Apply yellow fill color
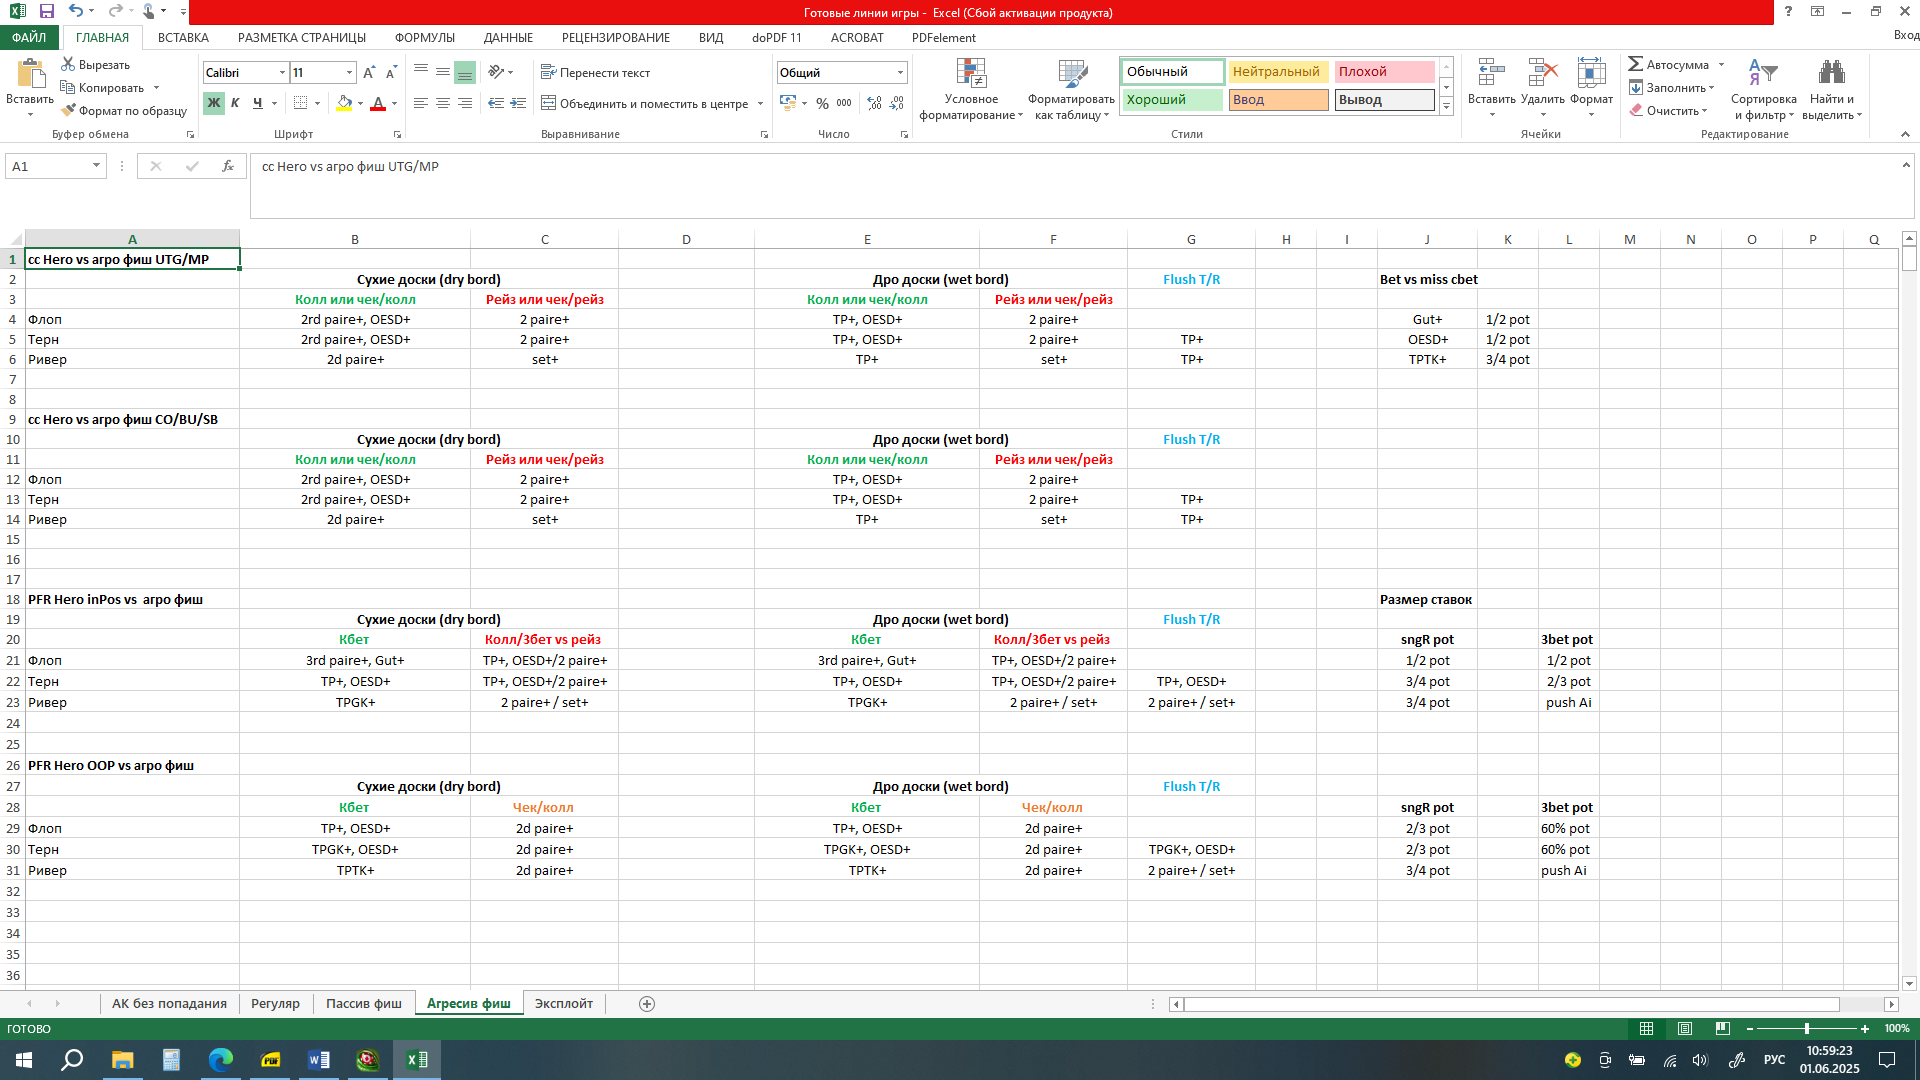Screen dimensions: 1920x1080 (344, 103)
